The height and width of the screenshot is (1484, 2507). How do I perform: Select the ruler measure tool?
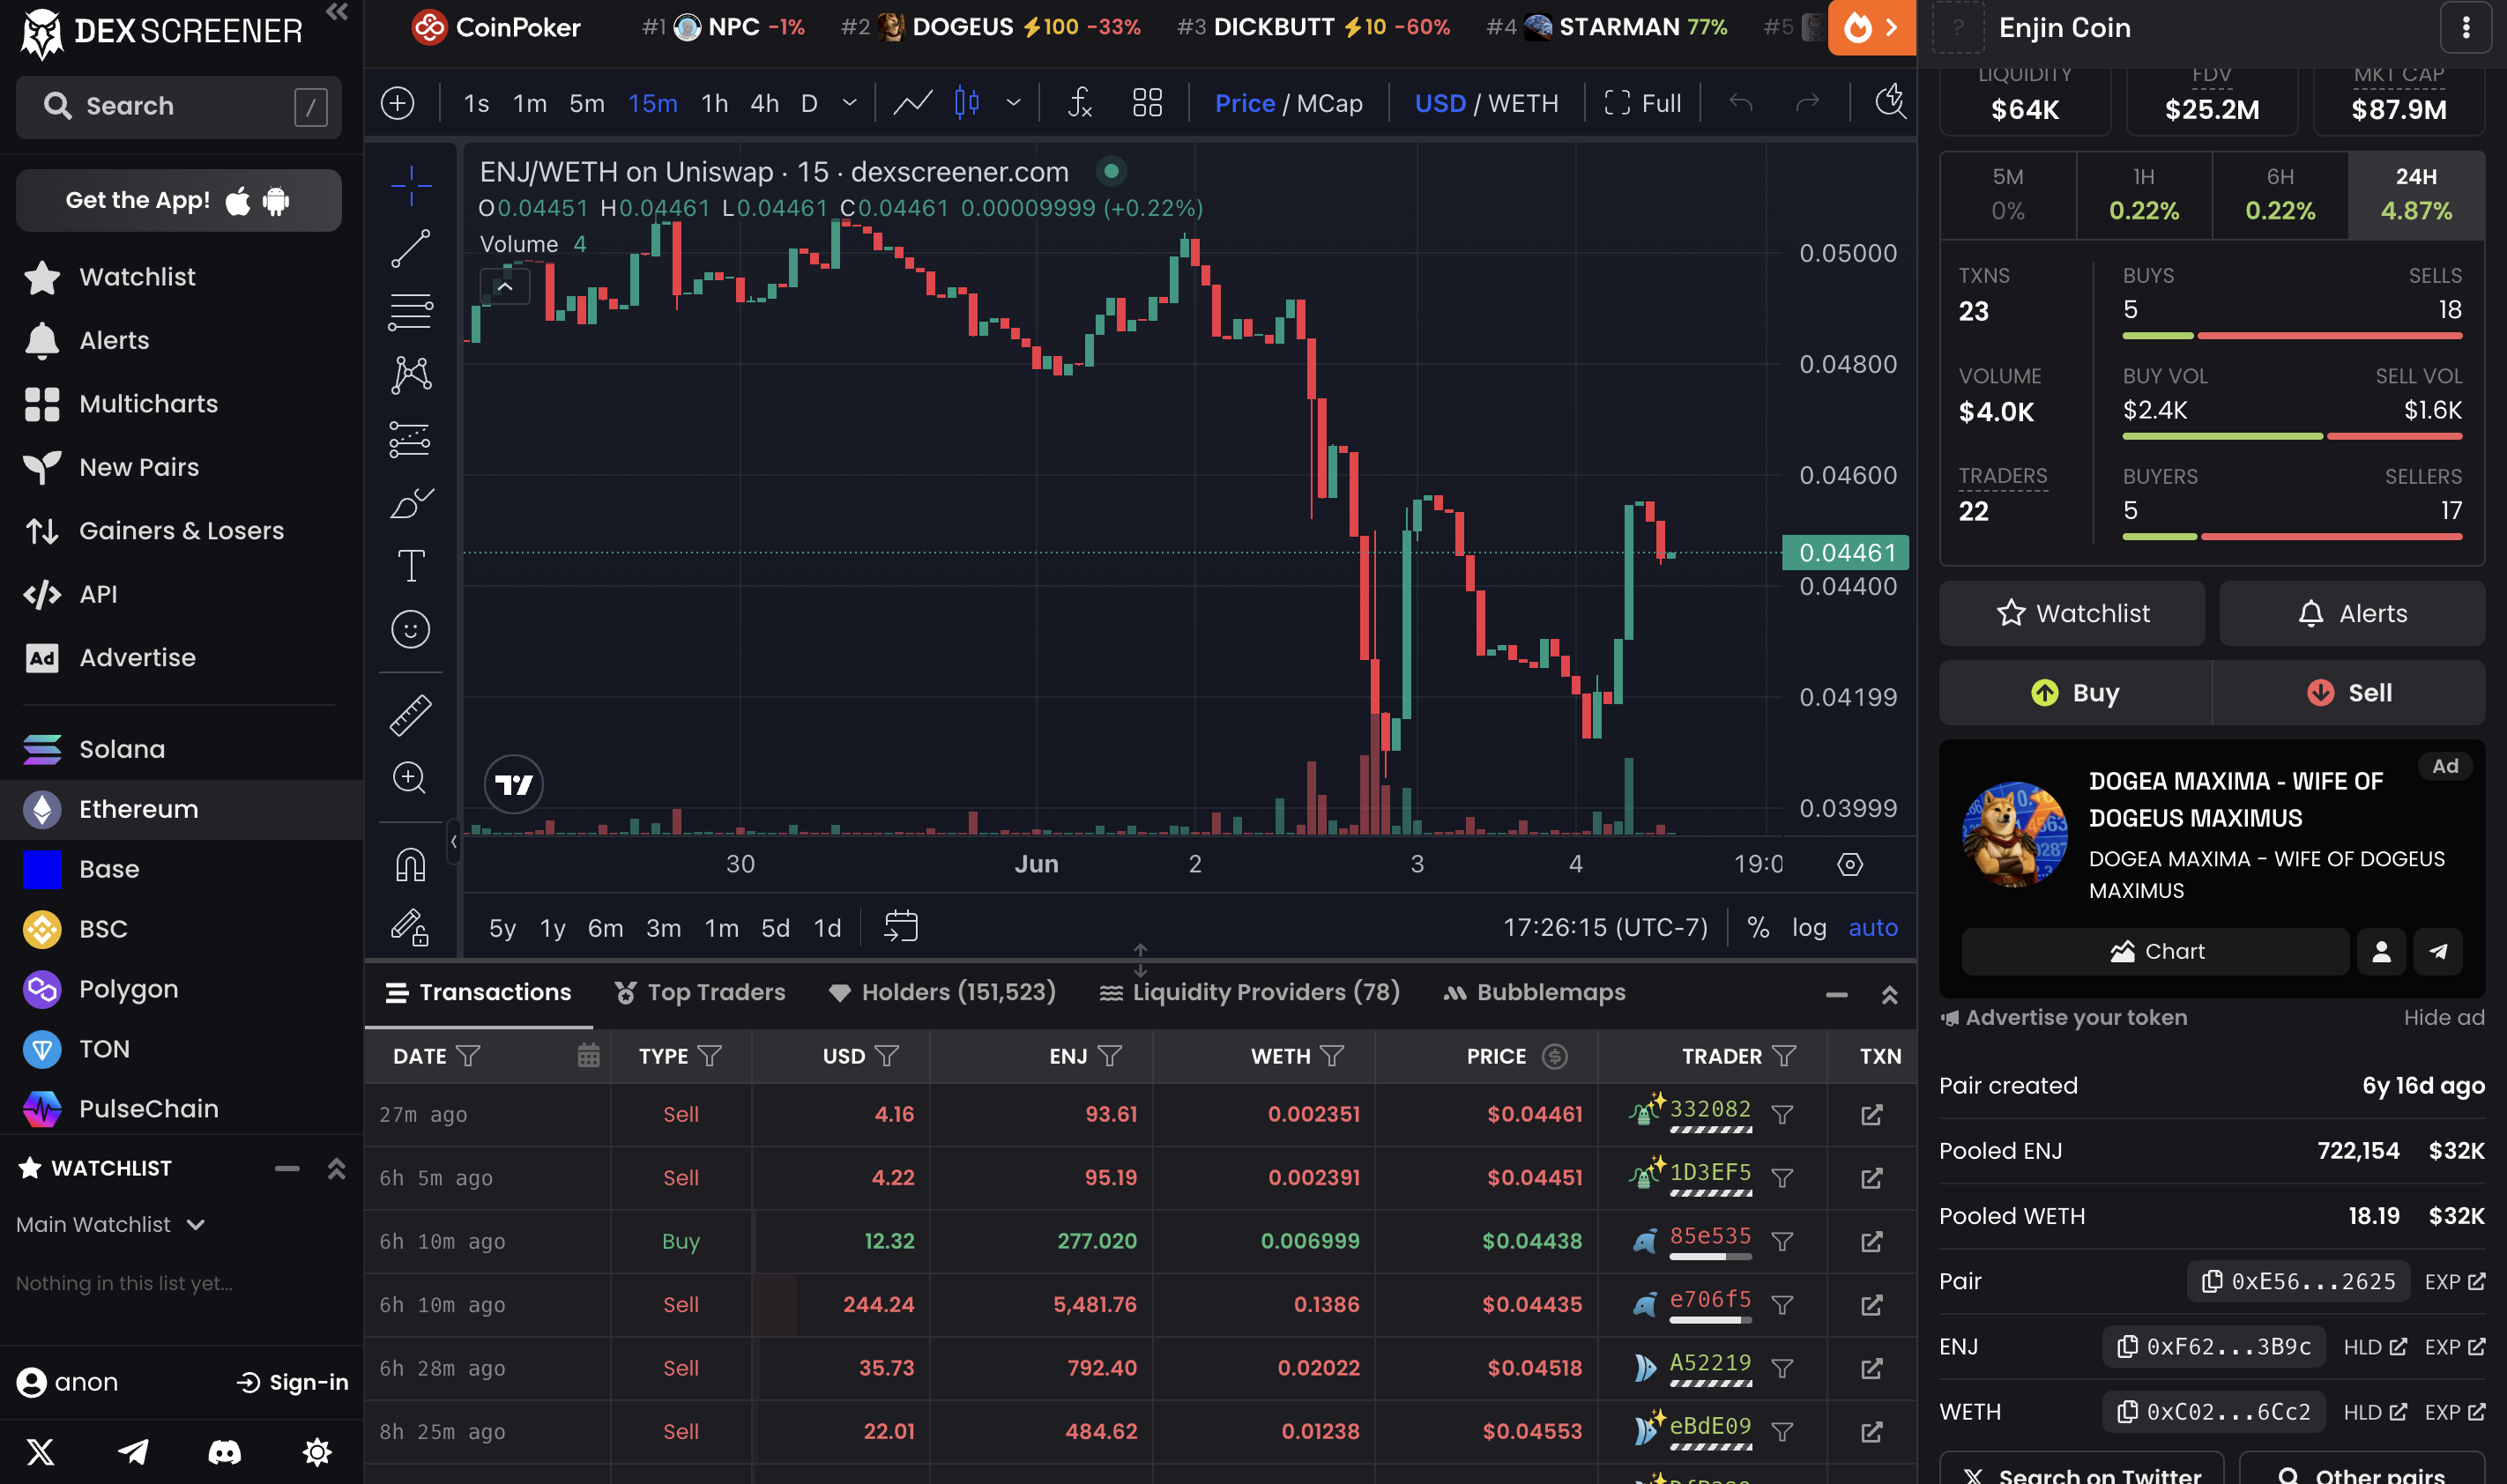pos(410,715)
